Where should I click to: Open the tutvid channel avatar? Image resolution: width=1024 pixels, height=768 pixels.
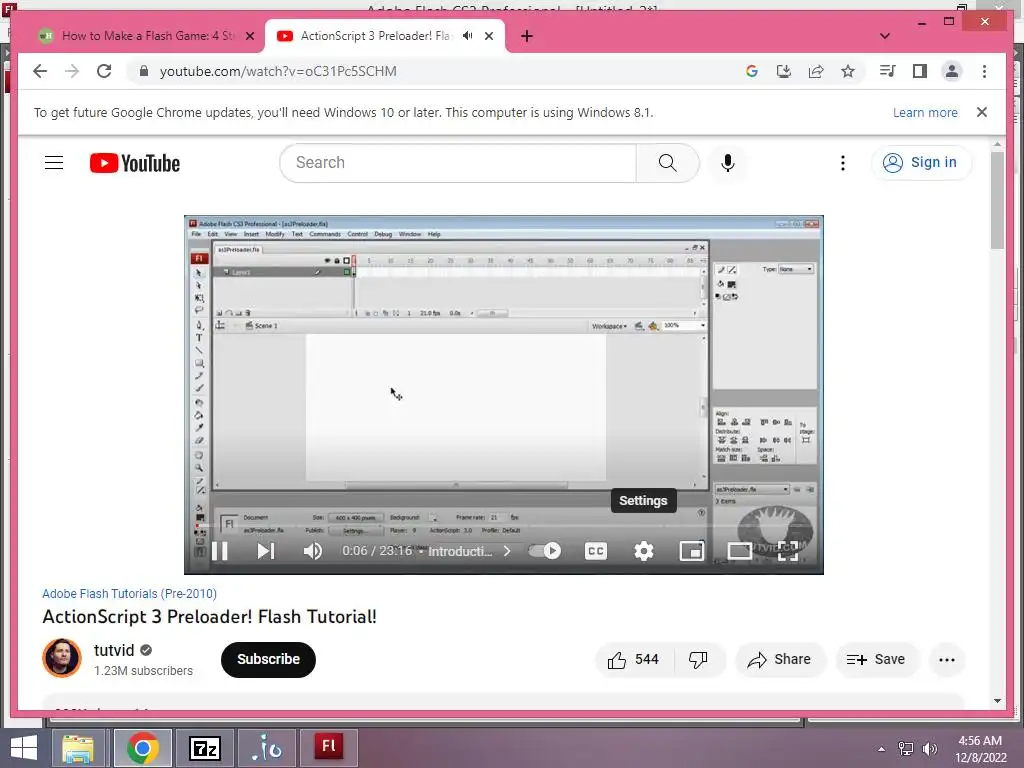click(x=62, y=658)
